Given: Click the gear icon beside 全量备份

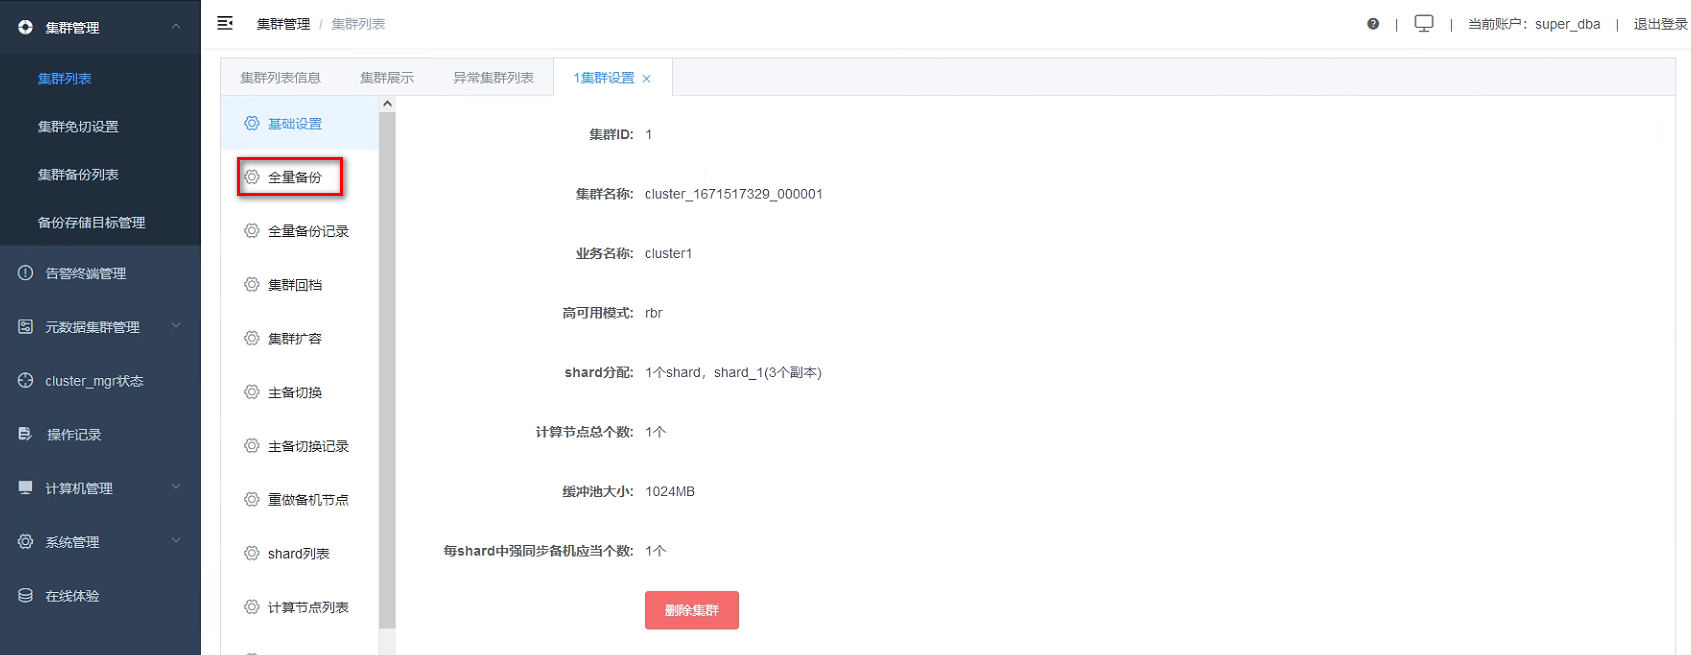Looking at the screenshot, I should coord(252,177).
